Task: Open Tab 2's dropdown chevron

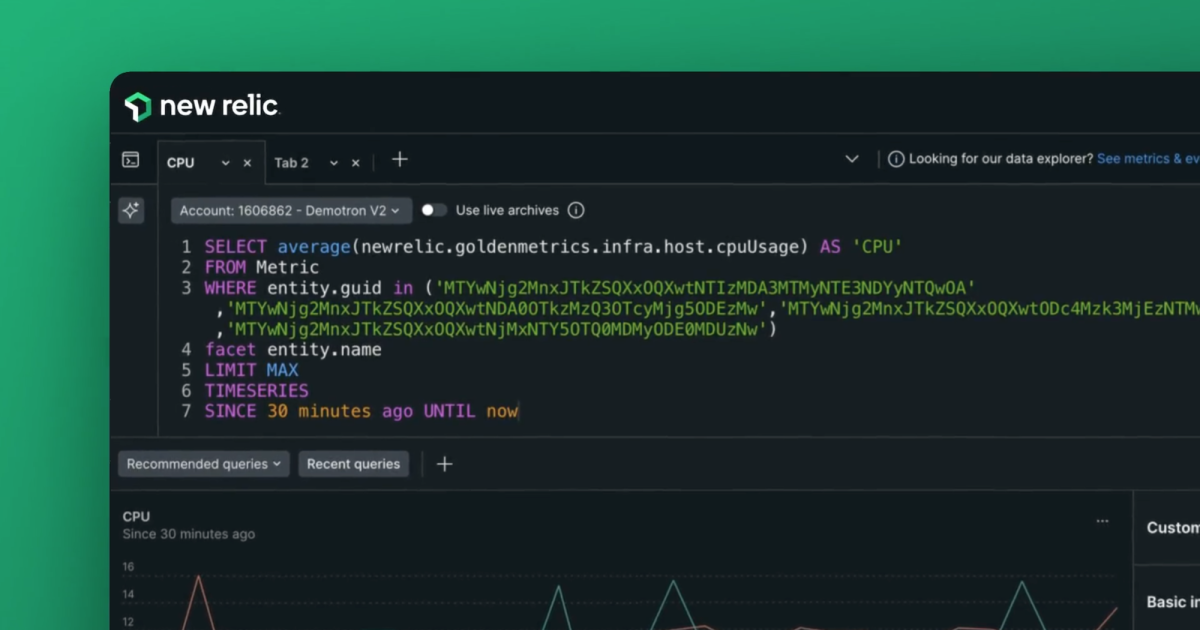Action: pos(335,161)
